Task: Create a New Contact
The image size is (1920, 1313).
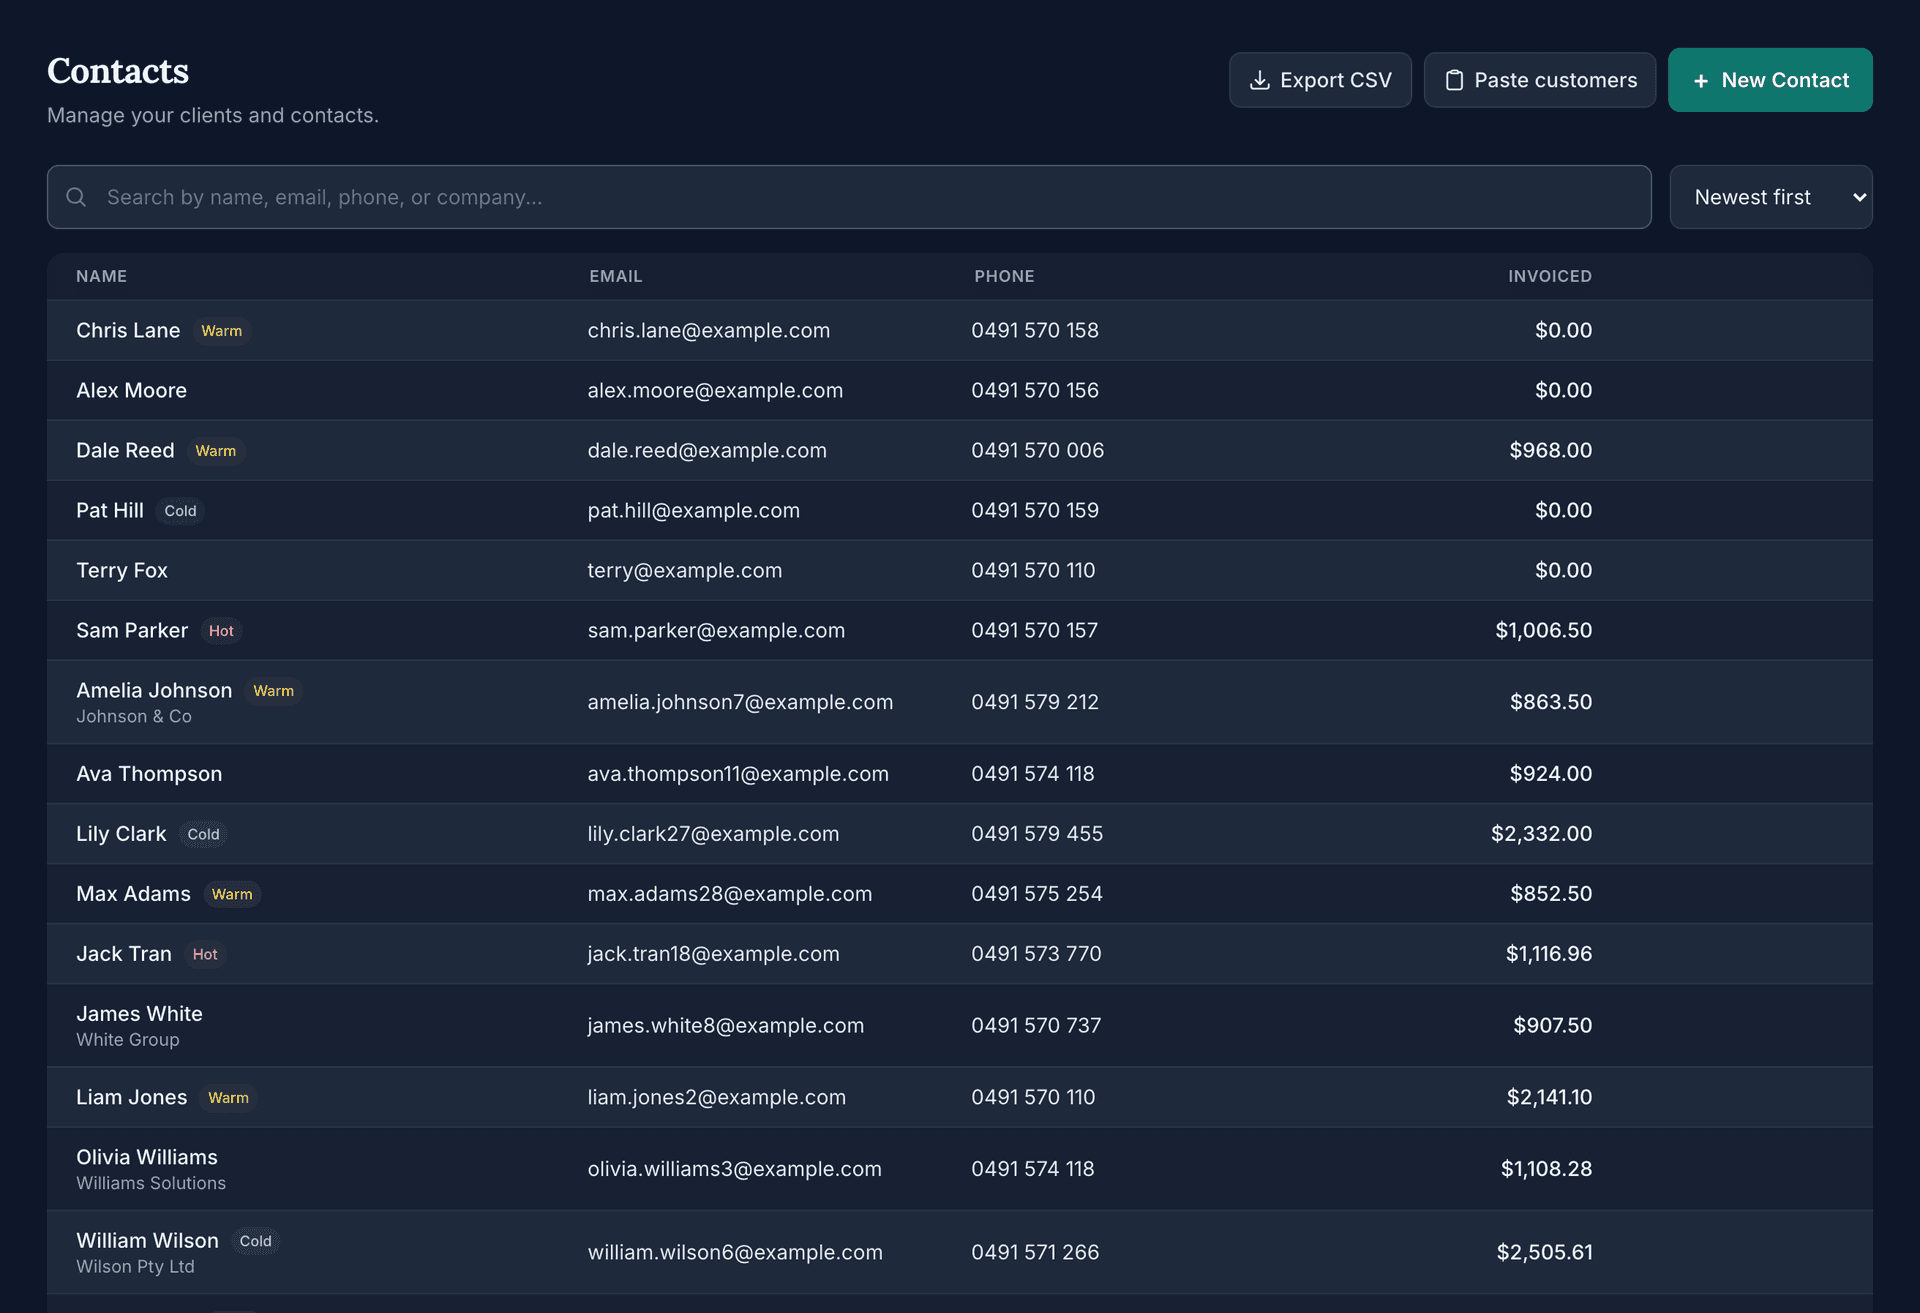Action: 1770,80
